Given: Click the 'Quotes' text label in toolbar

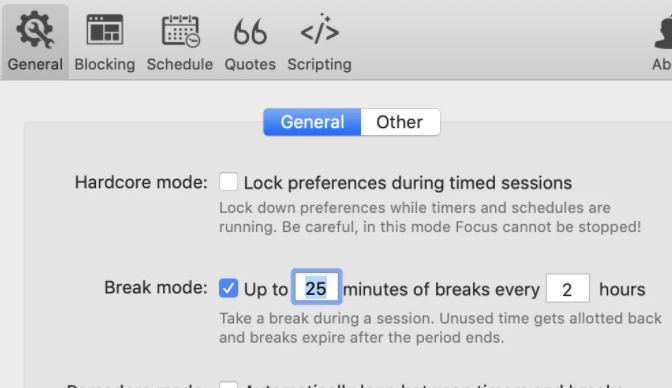Looking at the screenshot, I should pyautogui.click(x=250, y=64).
